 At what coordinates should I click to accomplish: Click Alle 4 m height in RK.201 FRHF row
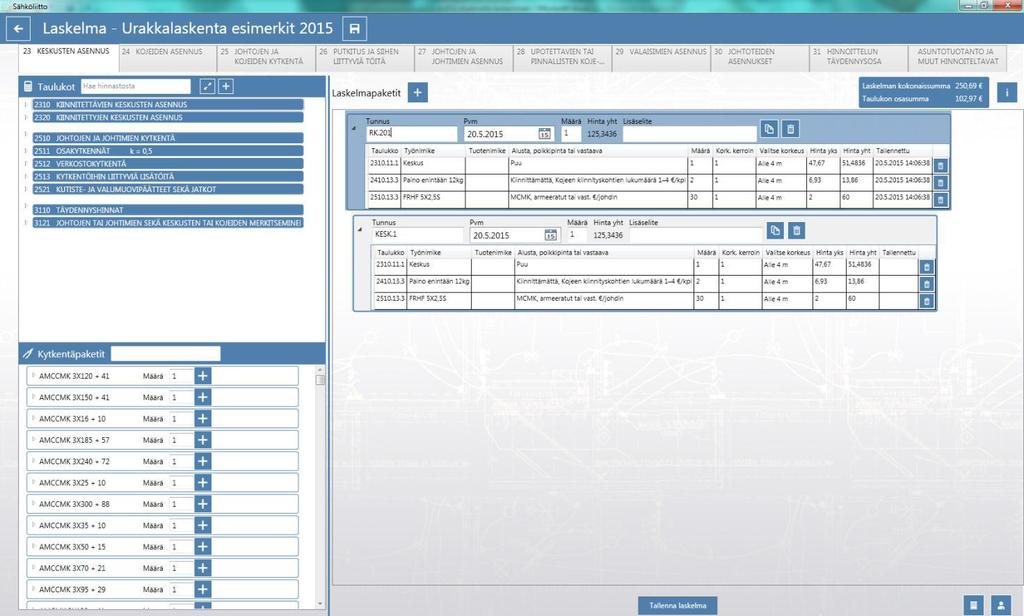pyautogui.click(x=781, y=197)
